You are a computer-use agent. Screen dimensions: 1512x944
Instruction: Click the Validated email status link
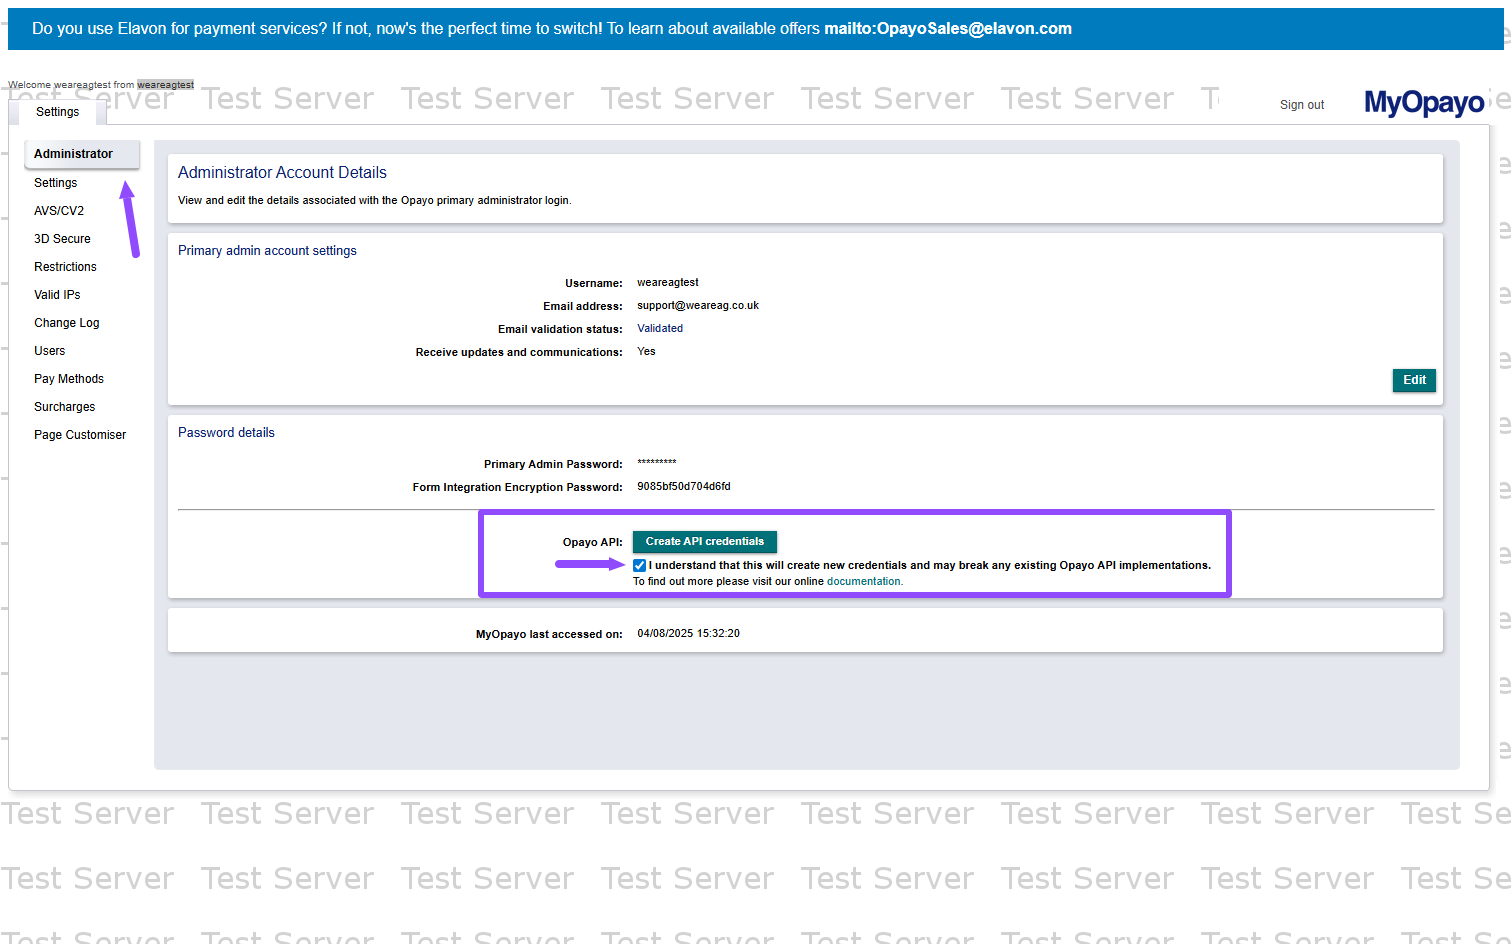coord(660,328)
